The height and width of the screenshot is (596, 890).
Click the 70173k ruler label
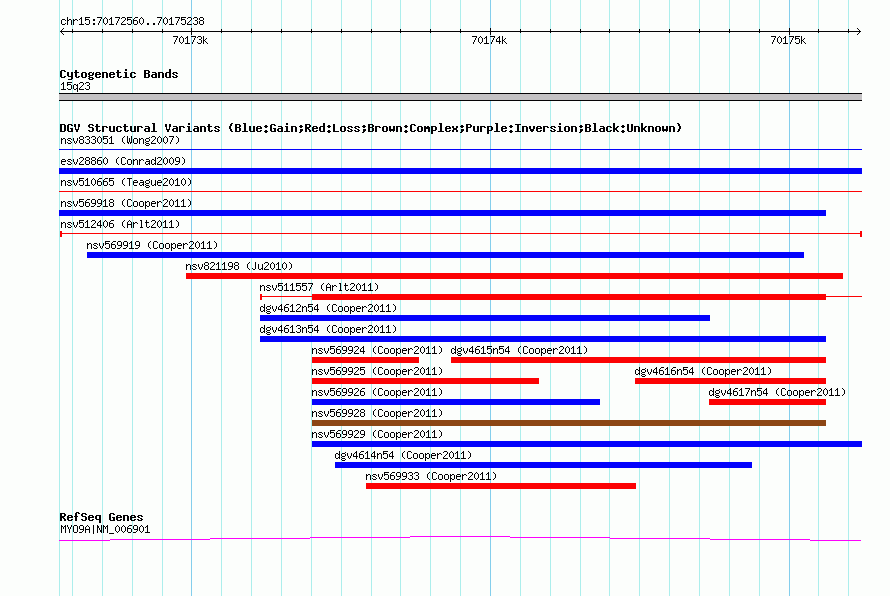tap(190, 40)
